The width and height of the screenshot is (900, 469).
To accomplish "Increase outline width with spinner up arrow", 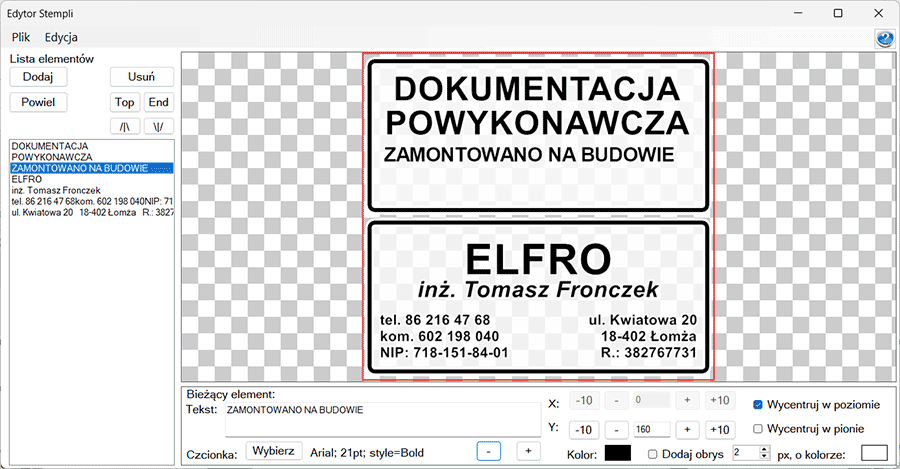I will pyautogui.click(x=765, y=449).
